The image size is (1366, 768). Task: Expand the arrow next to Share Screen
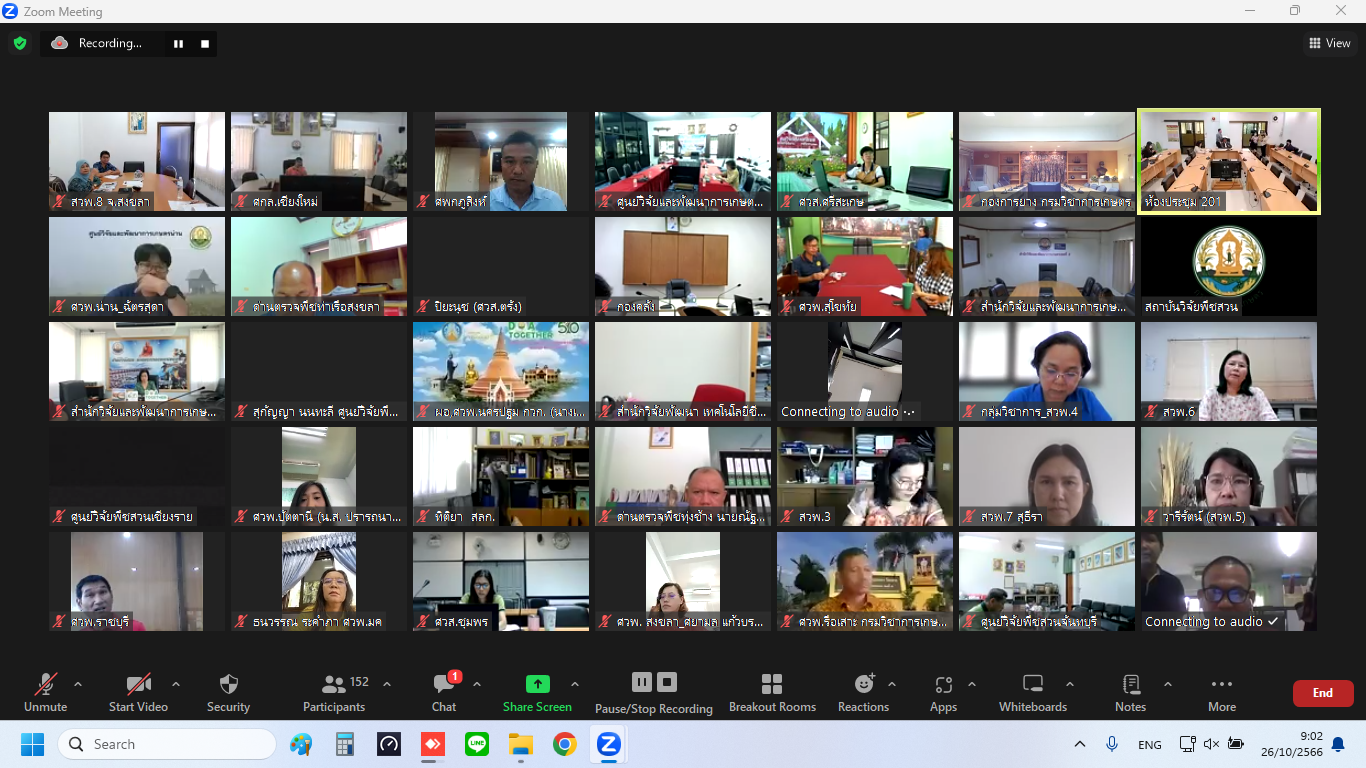[575, 684]
